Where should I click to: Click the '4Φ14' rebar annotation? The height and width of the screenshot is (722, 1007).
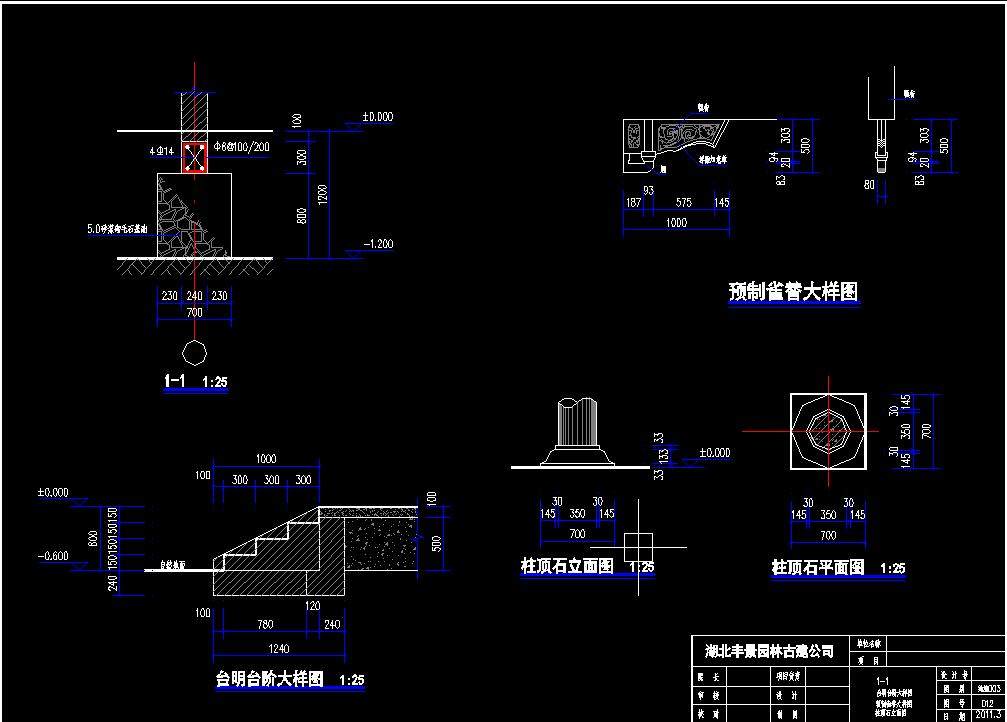click(x=162, y=150)
